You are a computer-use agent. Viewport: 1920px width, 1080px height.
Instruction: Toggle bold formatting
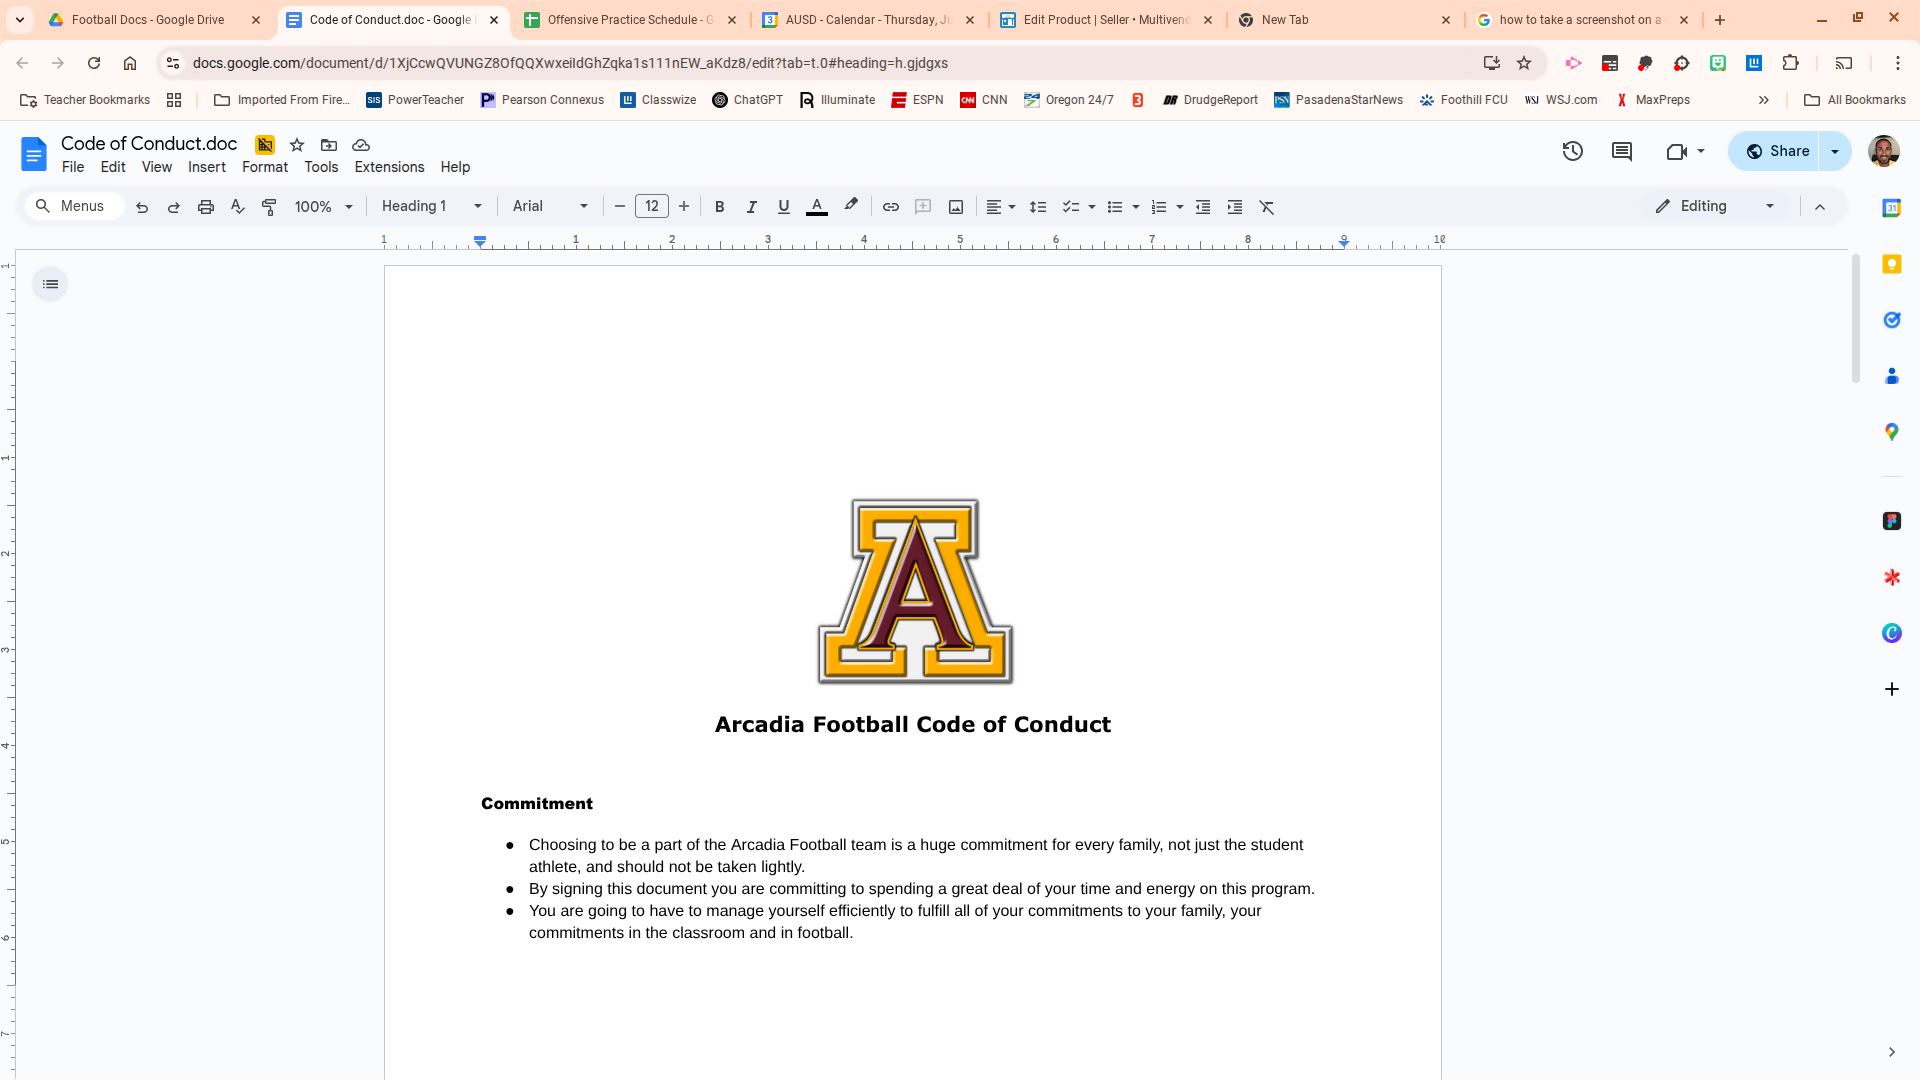click(720, 207)
